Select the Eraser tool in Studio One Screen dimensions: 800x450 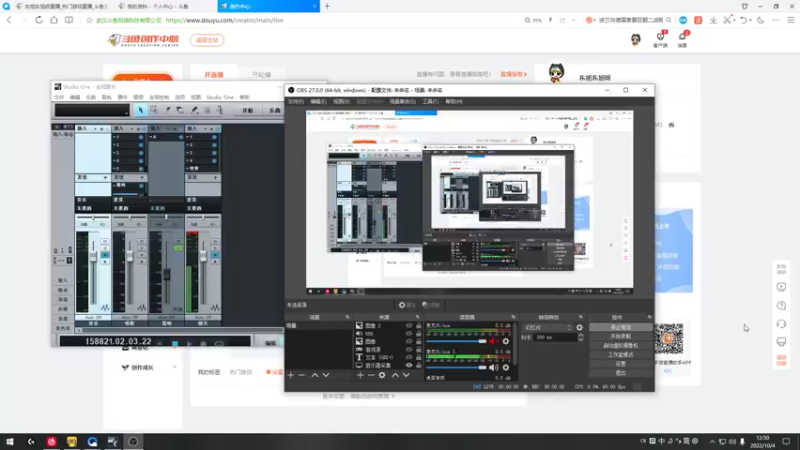click(x=180, y=110)
